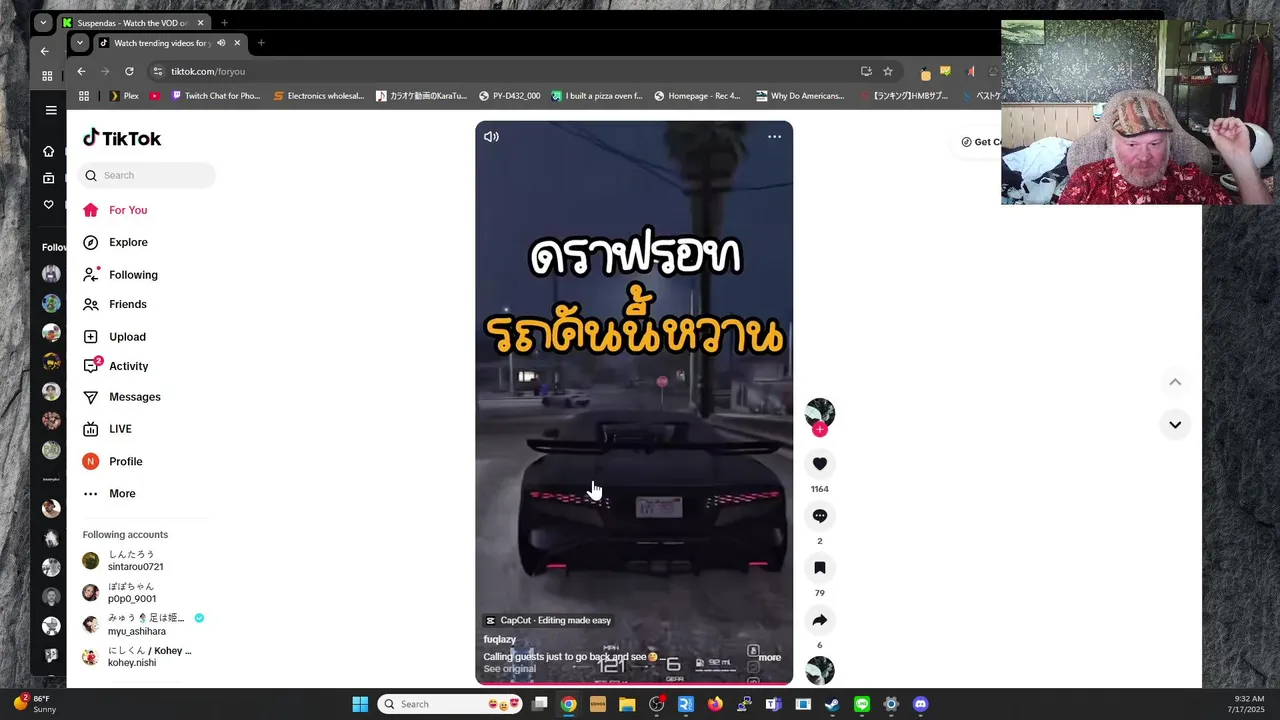1280x720 pixels.
Task: Mute the TikTok video with the speaker icon
Action: coord(491,137)
